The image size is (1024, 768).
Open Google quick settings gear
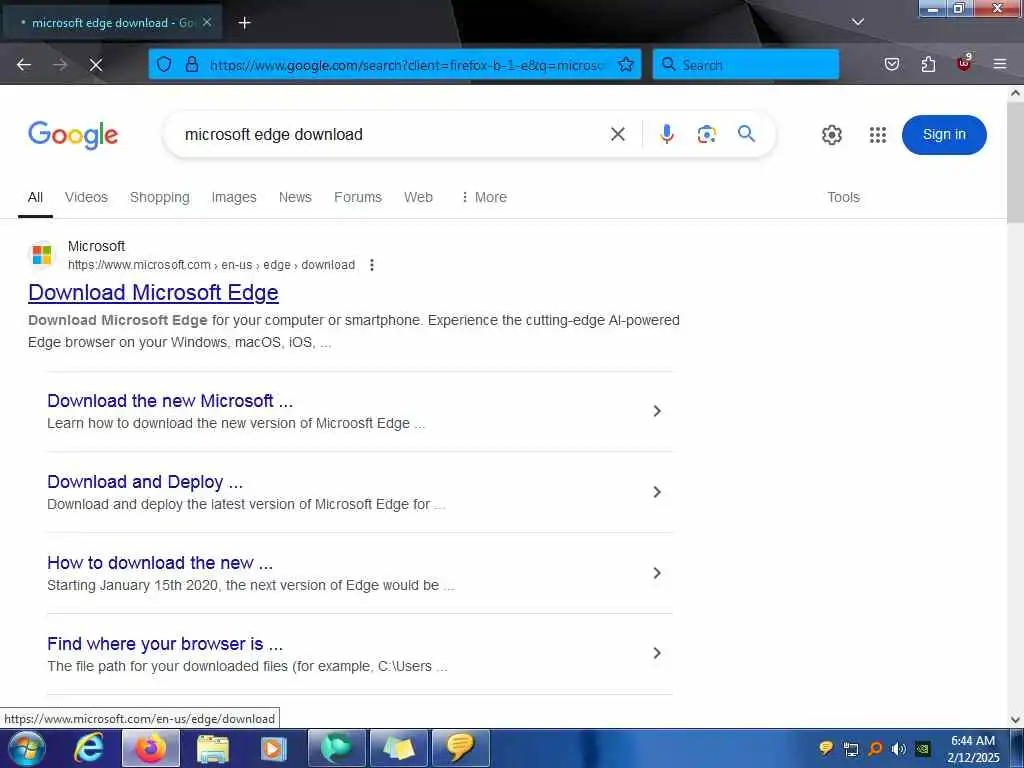831,135
